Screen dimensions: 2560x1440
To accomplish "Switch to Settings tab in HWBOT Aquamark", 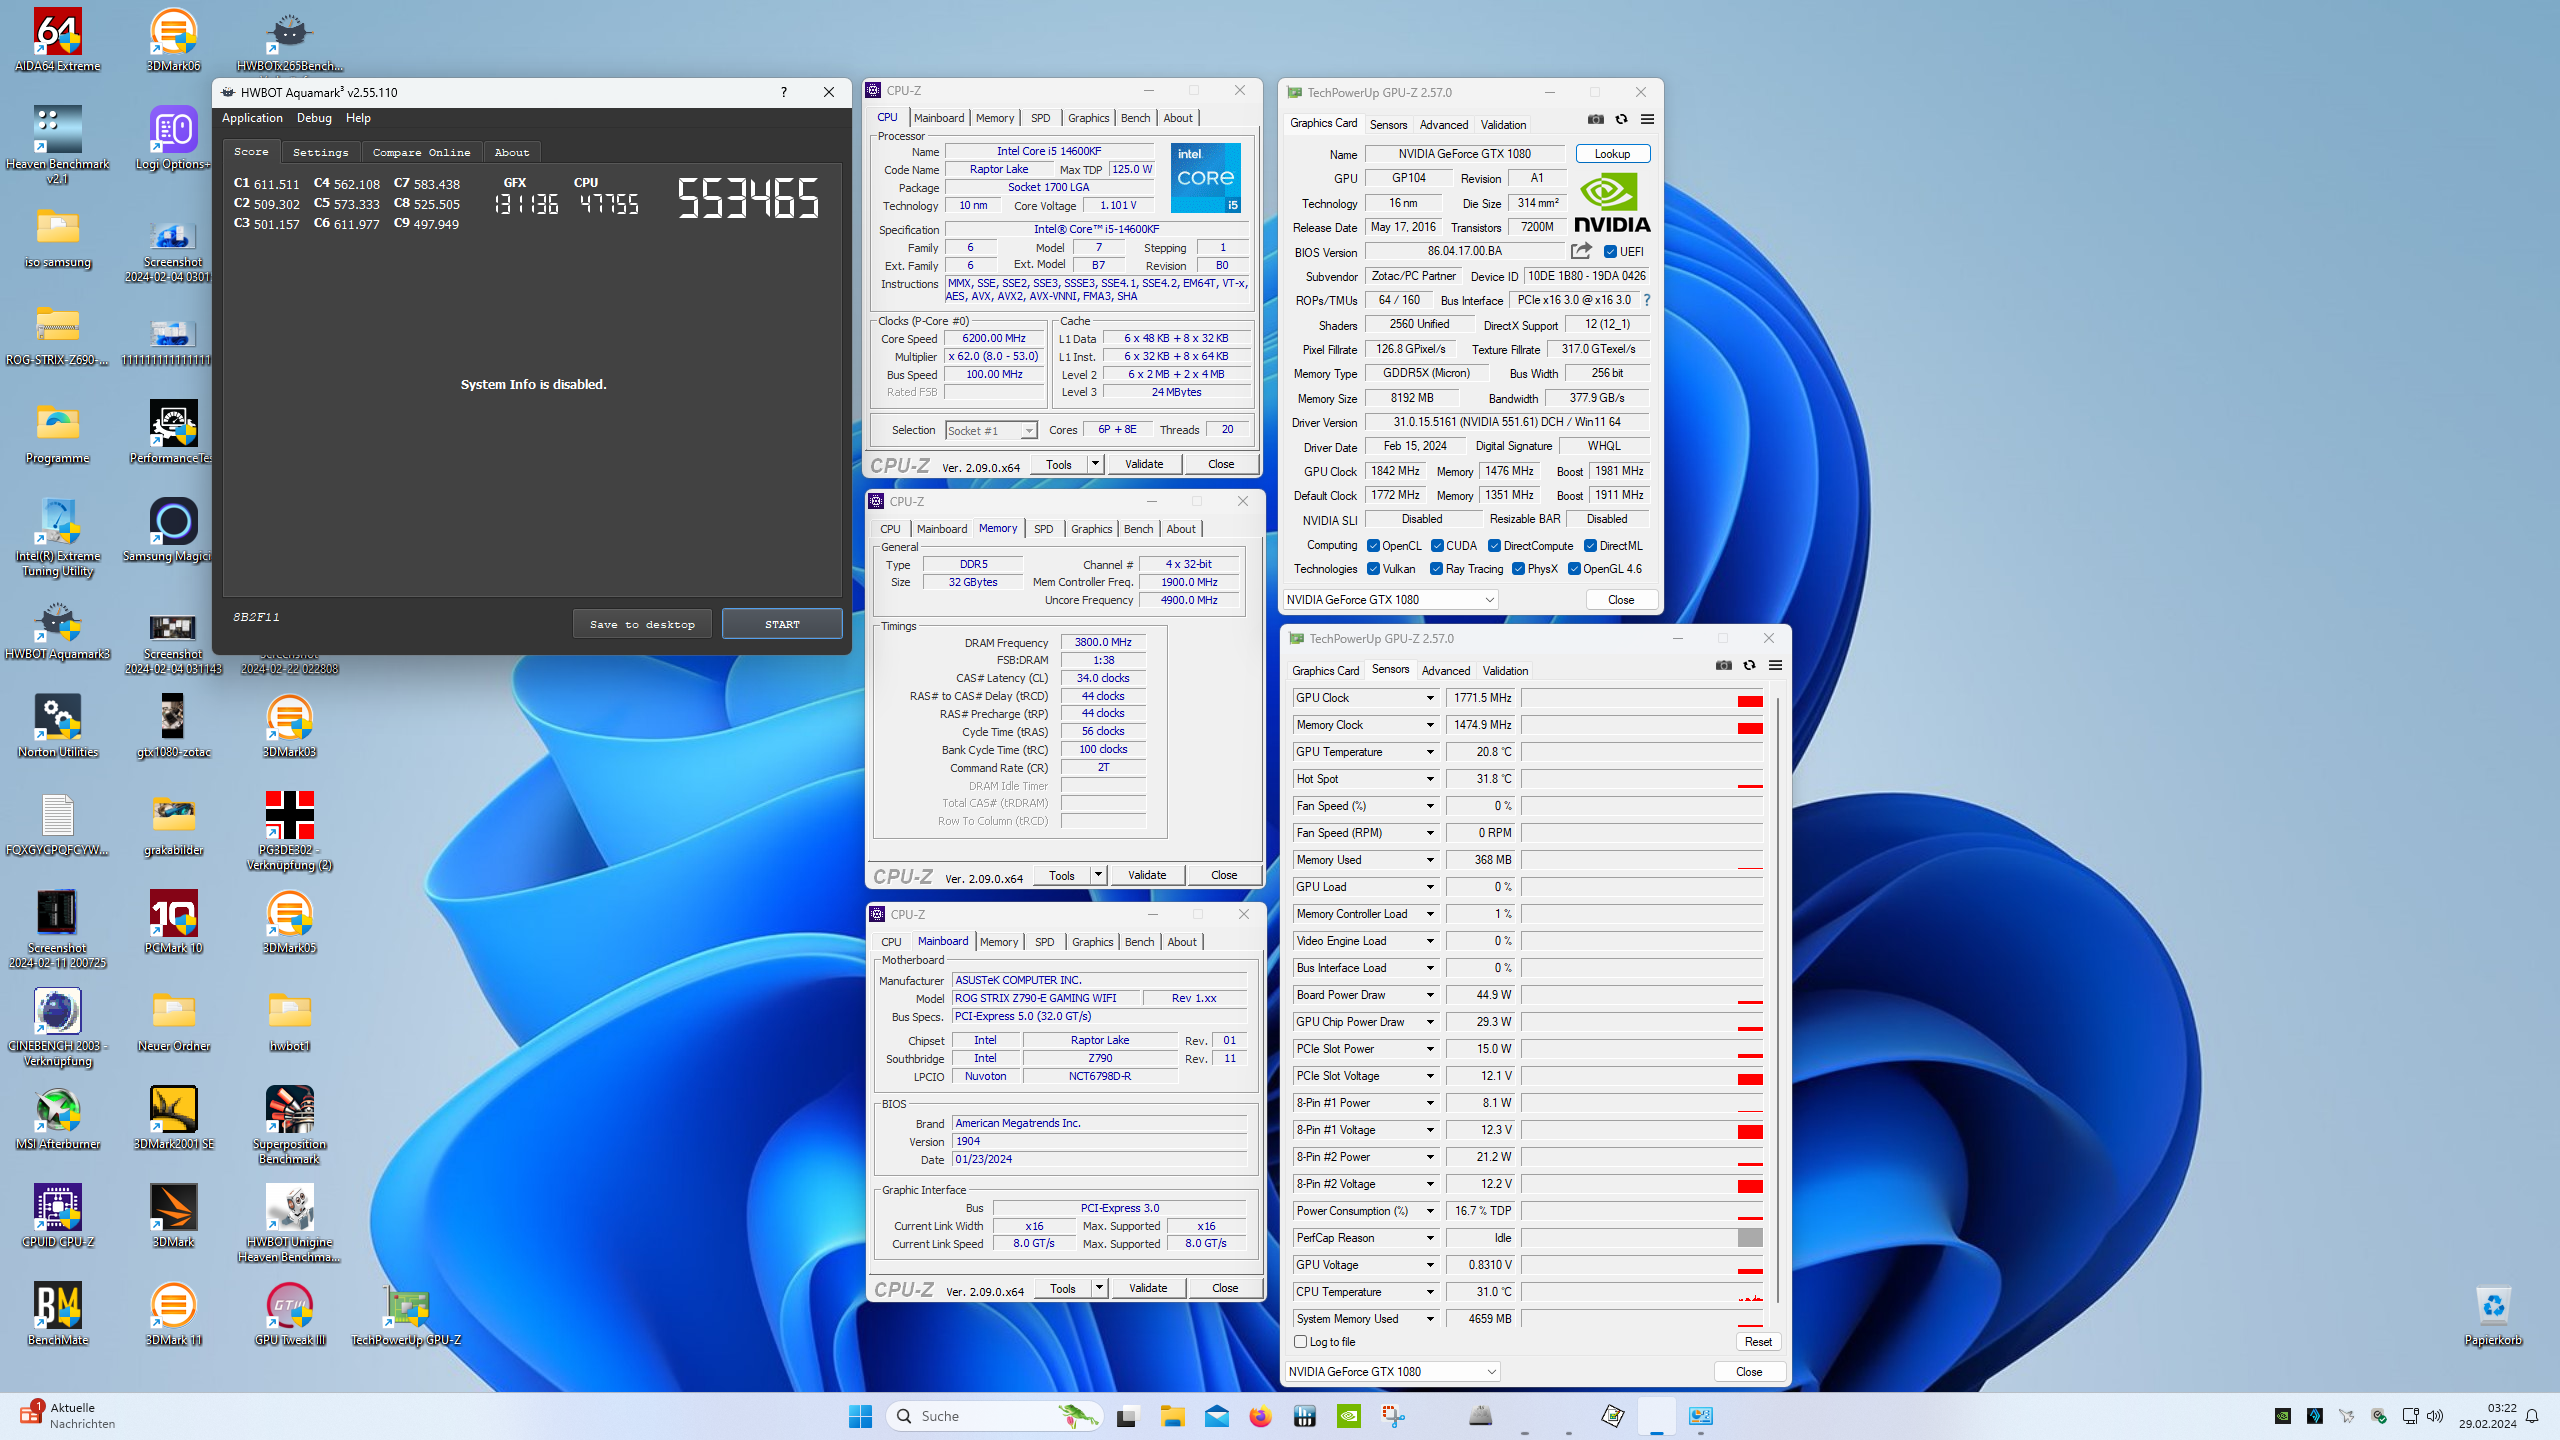I will point(320,152).
